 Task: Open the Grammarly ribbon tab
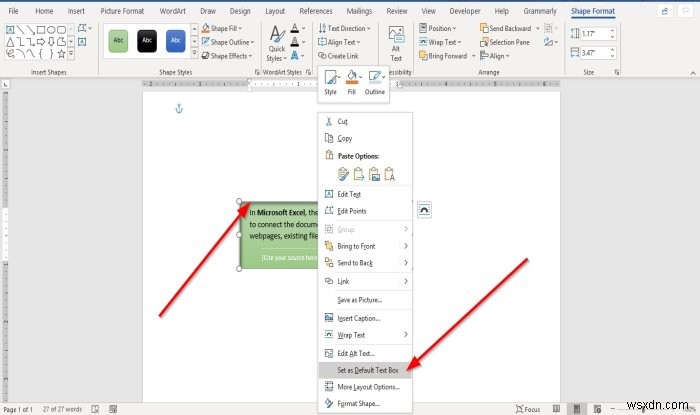coord(540,11)
